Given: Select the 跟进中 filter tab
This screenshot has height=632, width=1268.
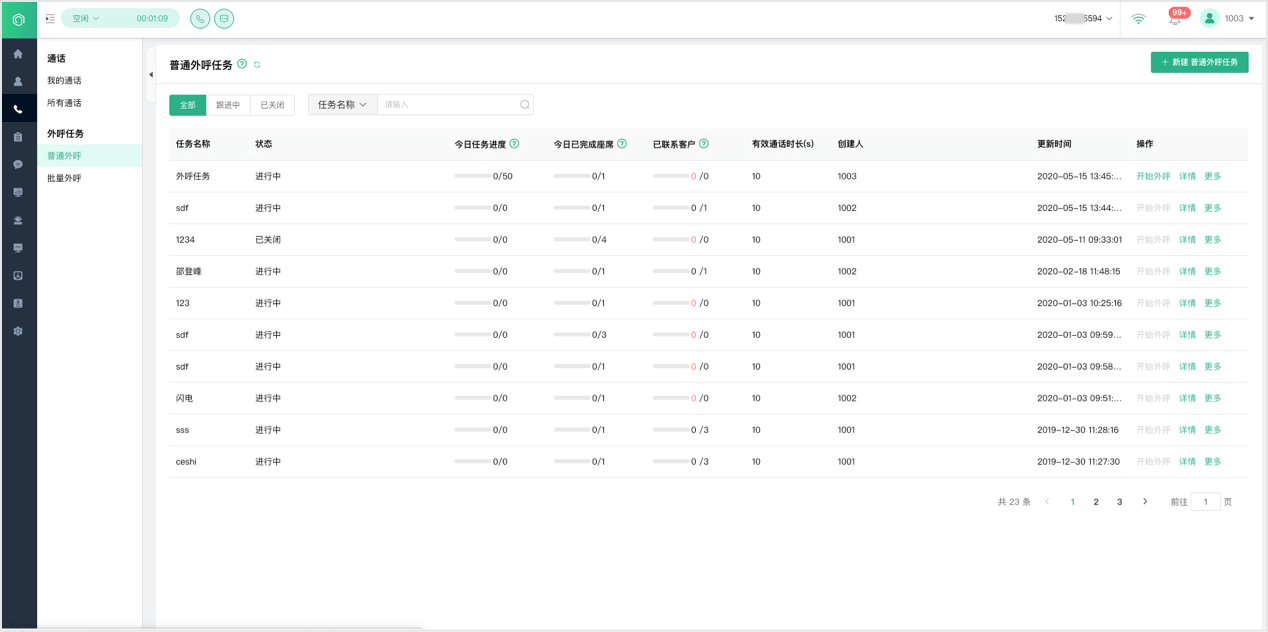Looking at the screenshot, I should (x=228, y=105).
